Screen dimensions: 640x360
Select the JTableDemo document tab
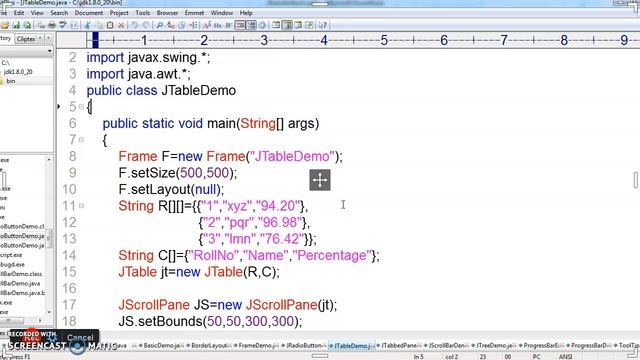coord(352,346)
